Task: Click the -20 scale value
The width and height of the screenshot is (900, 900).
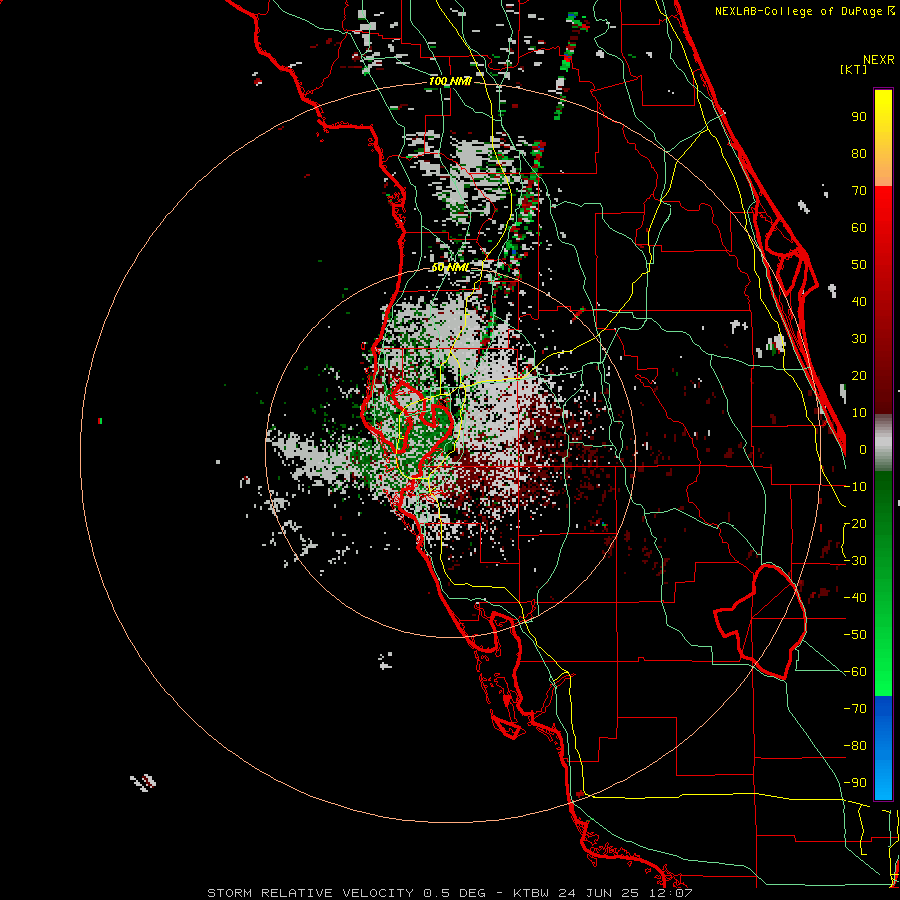Action: click(x=855, y=524)
